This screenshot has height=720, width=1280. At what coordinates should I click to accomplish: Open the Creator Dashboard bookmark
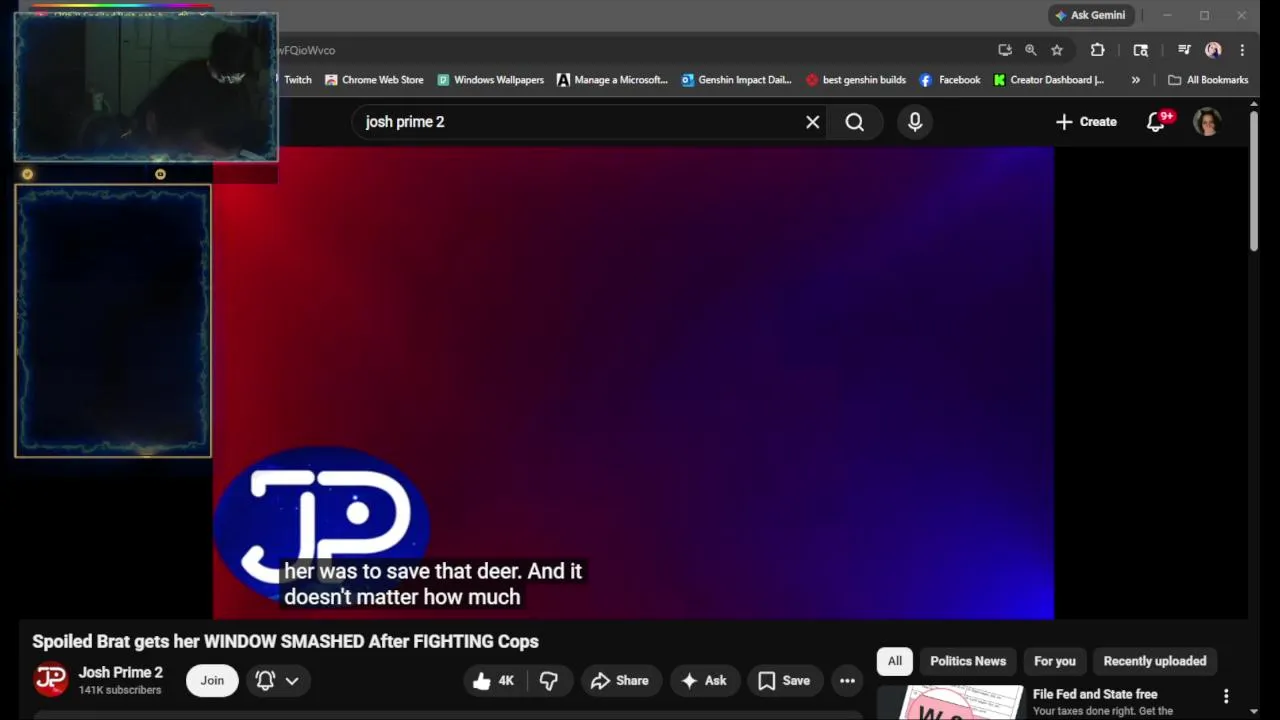click(x=1048, y=80)
